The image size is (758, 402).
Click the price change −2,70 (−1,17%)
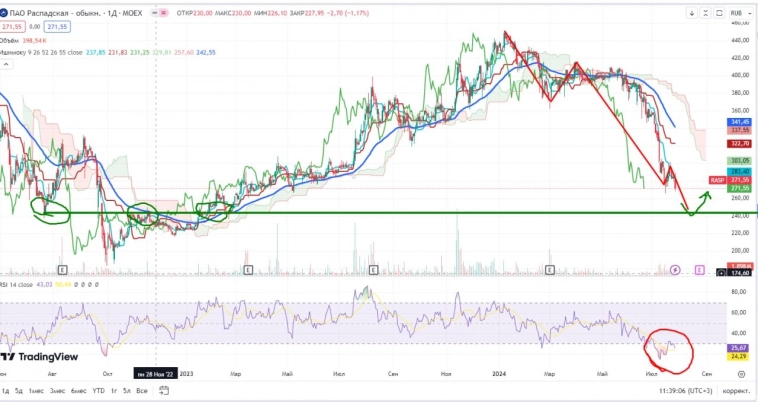349,13
